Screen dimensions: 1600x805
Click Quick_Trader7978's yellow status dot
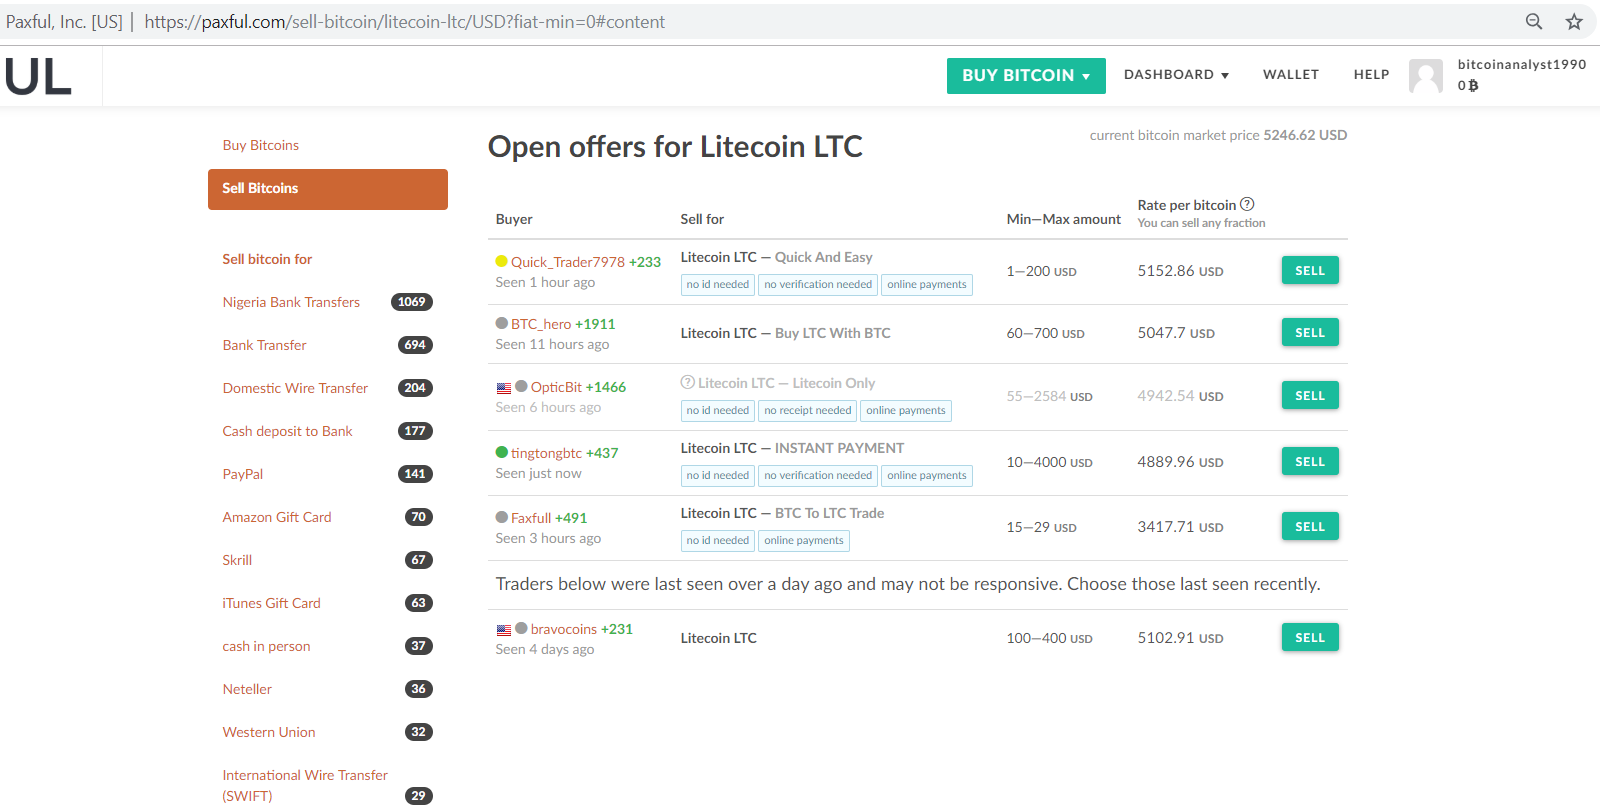pos(502,261)
